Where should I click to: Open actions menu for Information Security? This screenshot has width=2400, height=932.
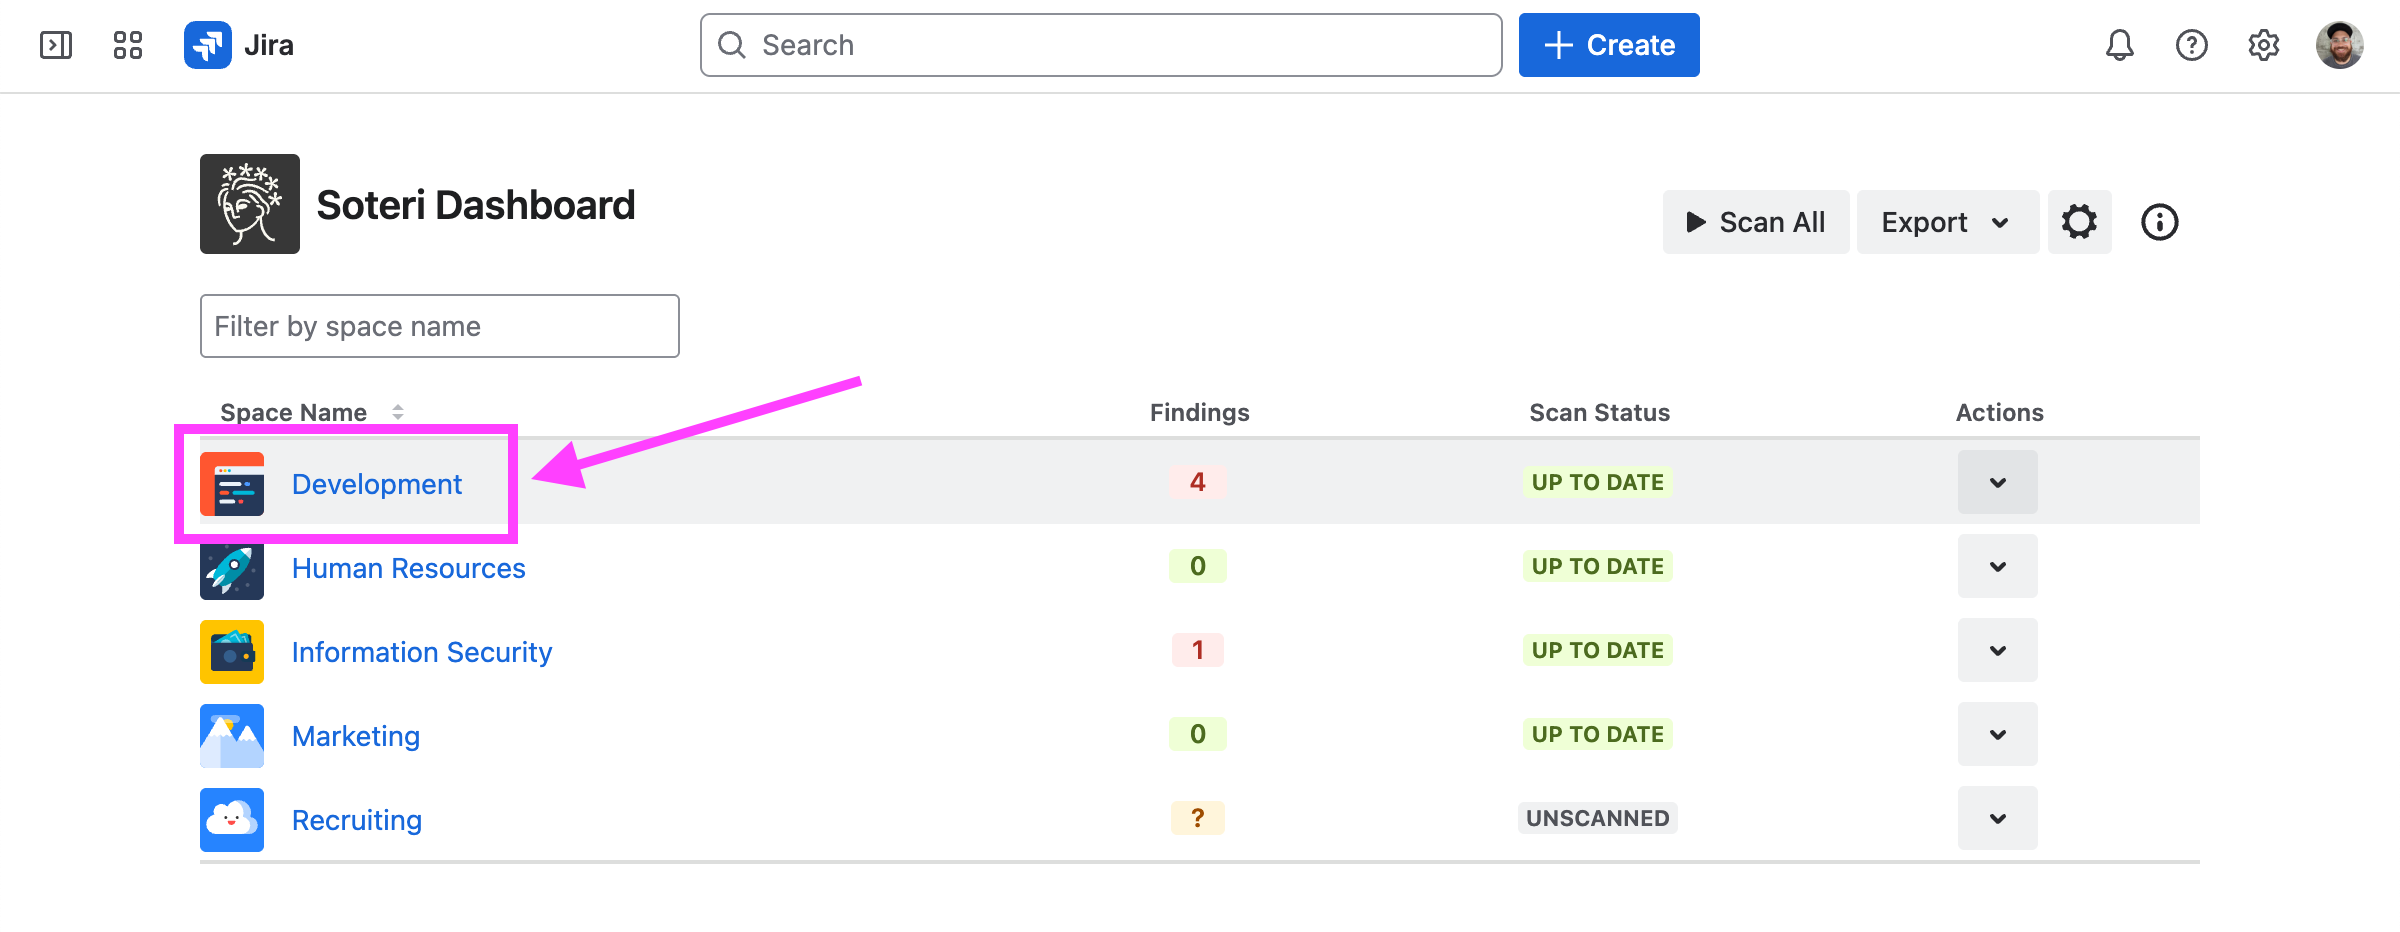(1997, 650)
